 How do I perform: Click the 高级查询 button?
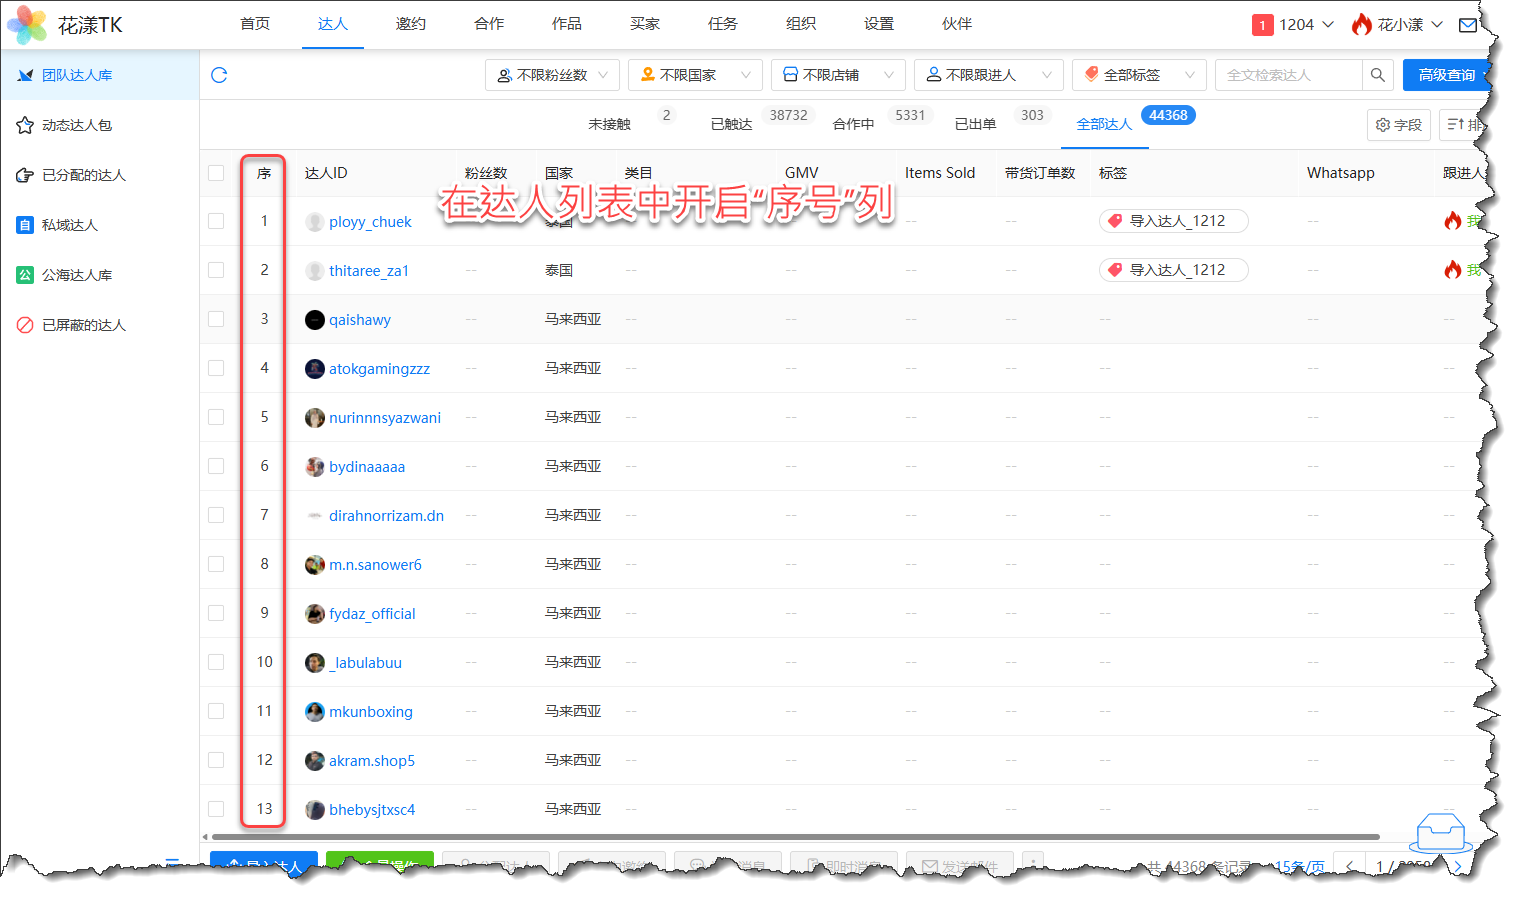coord(1445,75)
